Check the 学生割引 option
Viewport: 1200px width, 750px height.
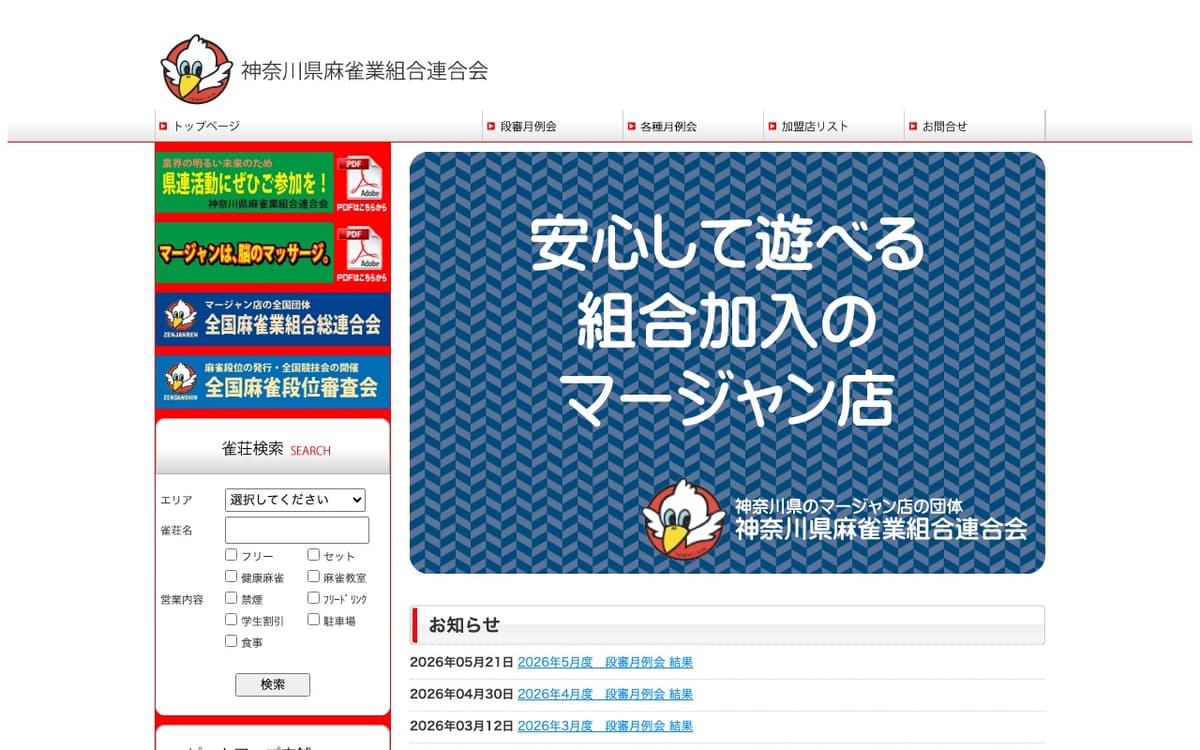click(231, 619)
